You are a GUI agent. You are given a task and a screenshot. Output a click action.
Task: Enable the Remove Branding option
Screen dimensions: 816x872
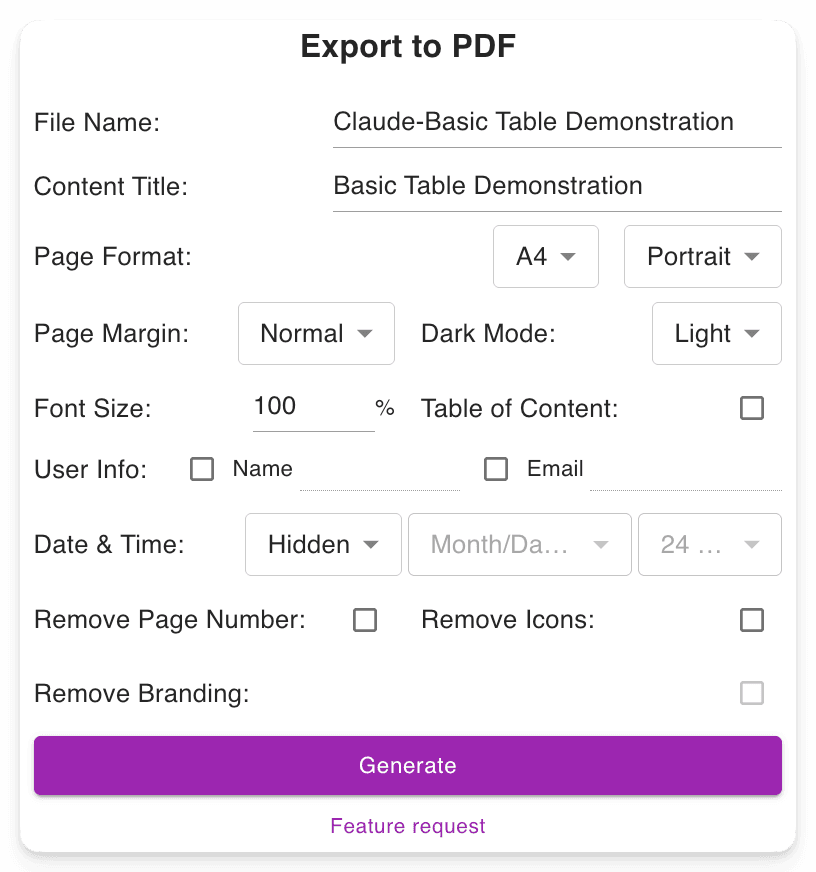click(x=753, y=693)
